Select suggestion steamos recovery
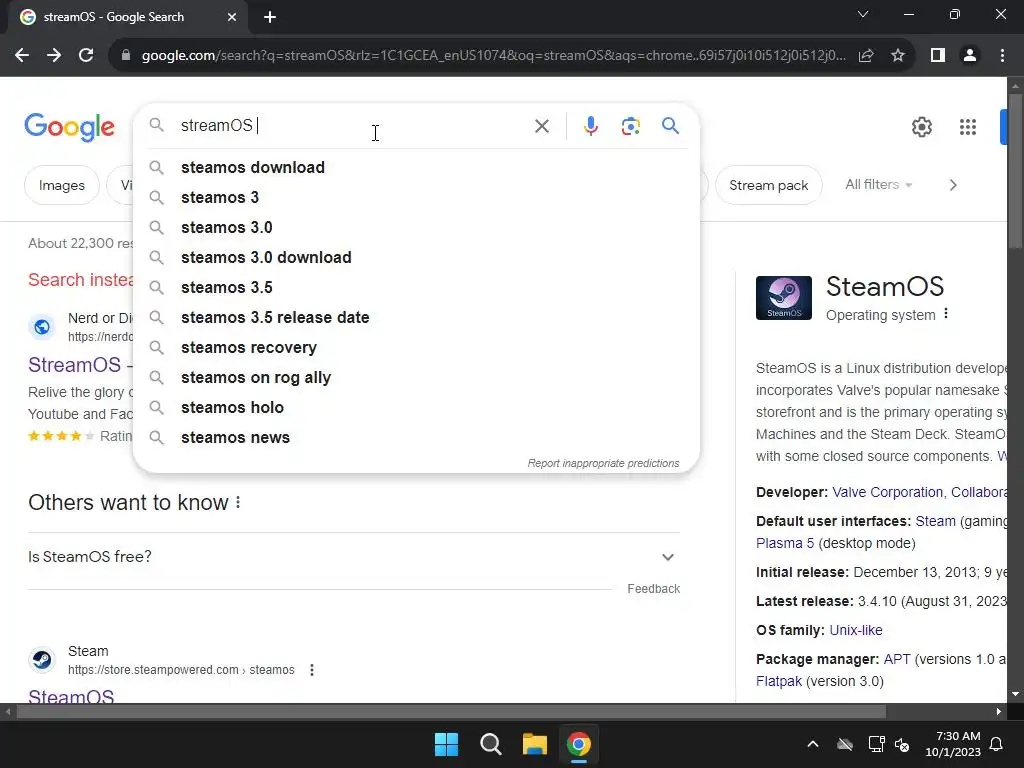 416,347
